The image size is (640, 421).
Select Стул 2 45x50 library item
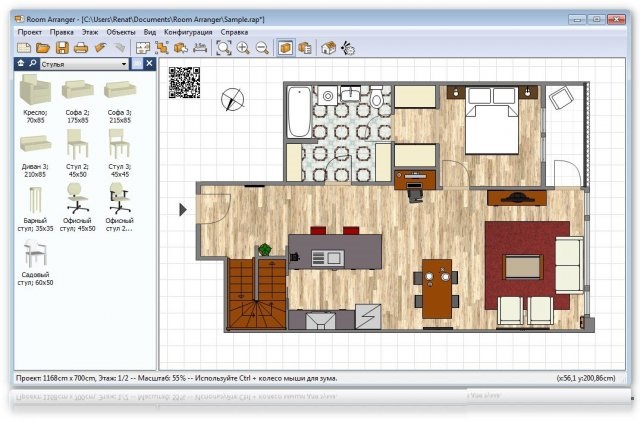click(x=78, y=153)
